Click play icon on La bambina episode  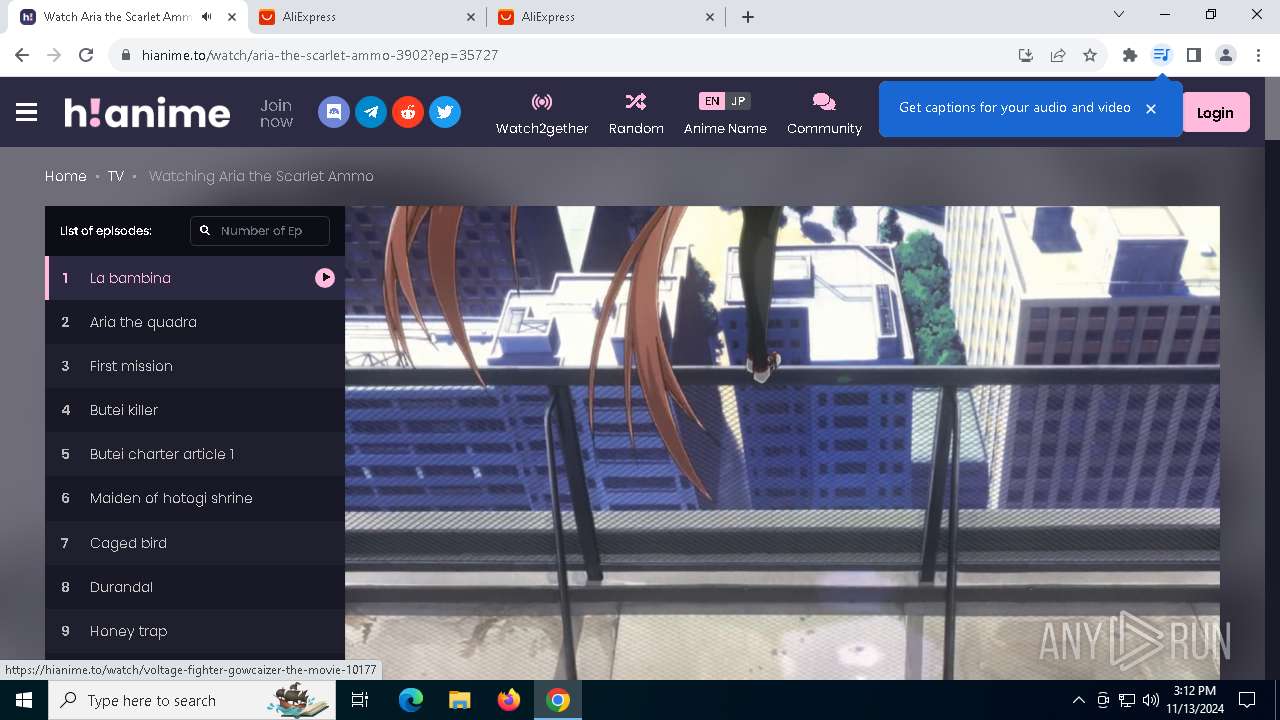click(325, 278)
